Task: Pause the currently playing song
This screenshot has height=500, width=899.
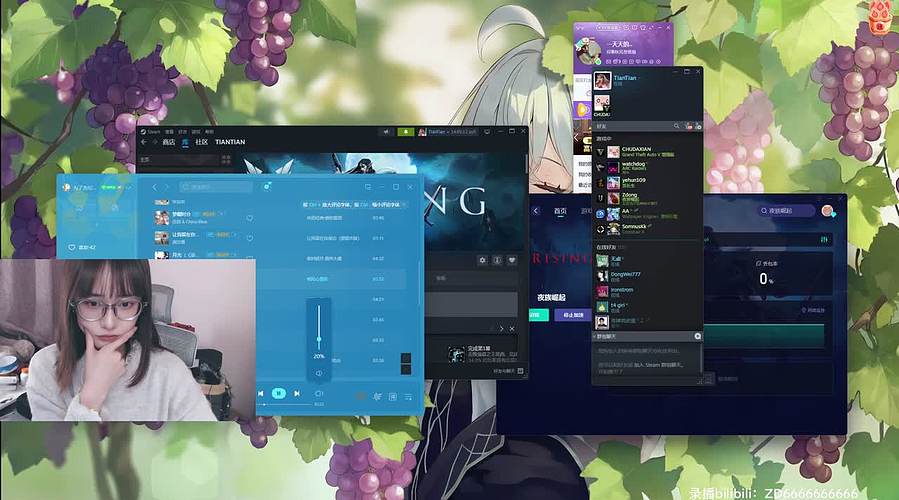Action: pos(280,394)
